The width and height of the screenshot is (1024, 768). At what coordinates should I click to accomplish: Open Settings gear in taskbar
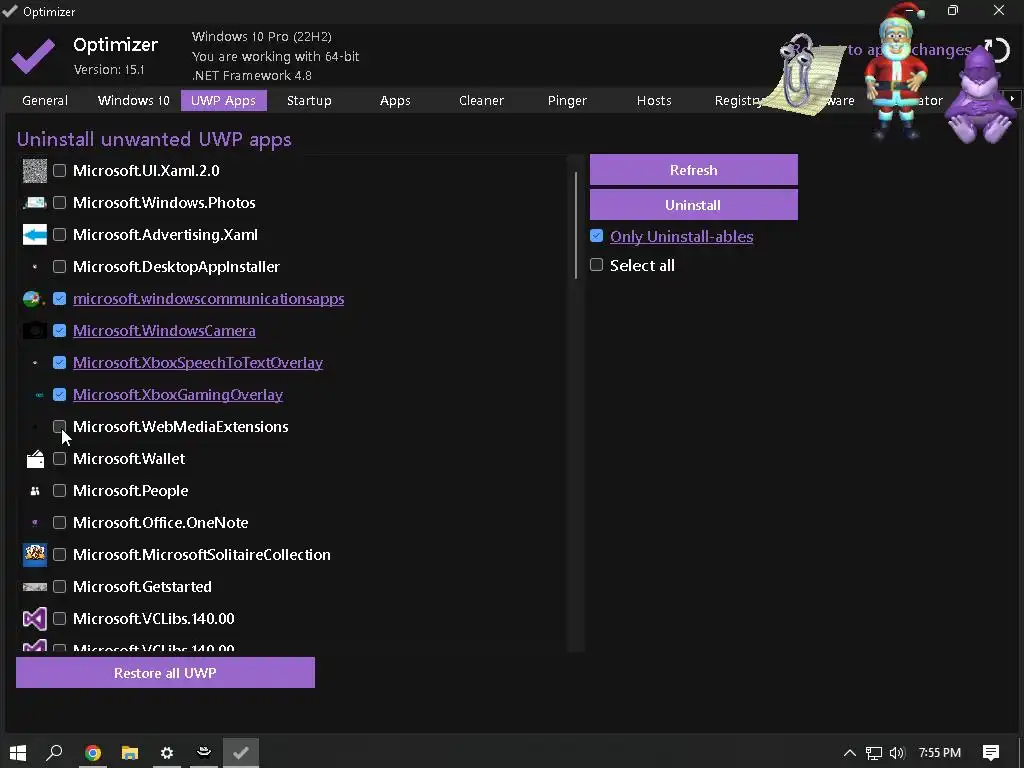tap(167, 753)
